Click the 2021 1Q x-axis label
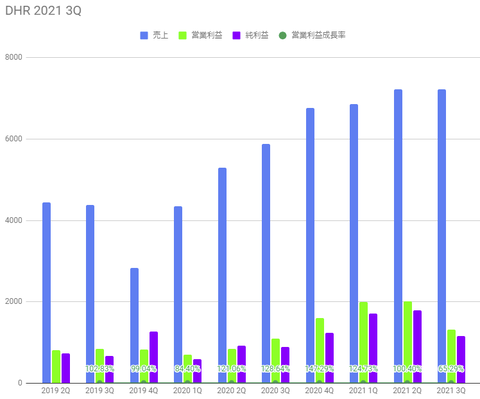 [363, 390]
